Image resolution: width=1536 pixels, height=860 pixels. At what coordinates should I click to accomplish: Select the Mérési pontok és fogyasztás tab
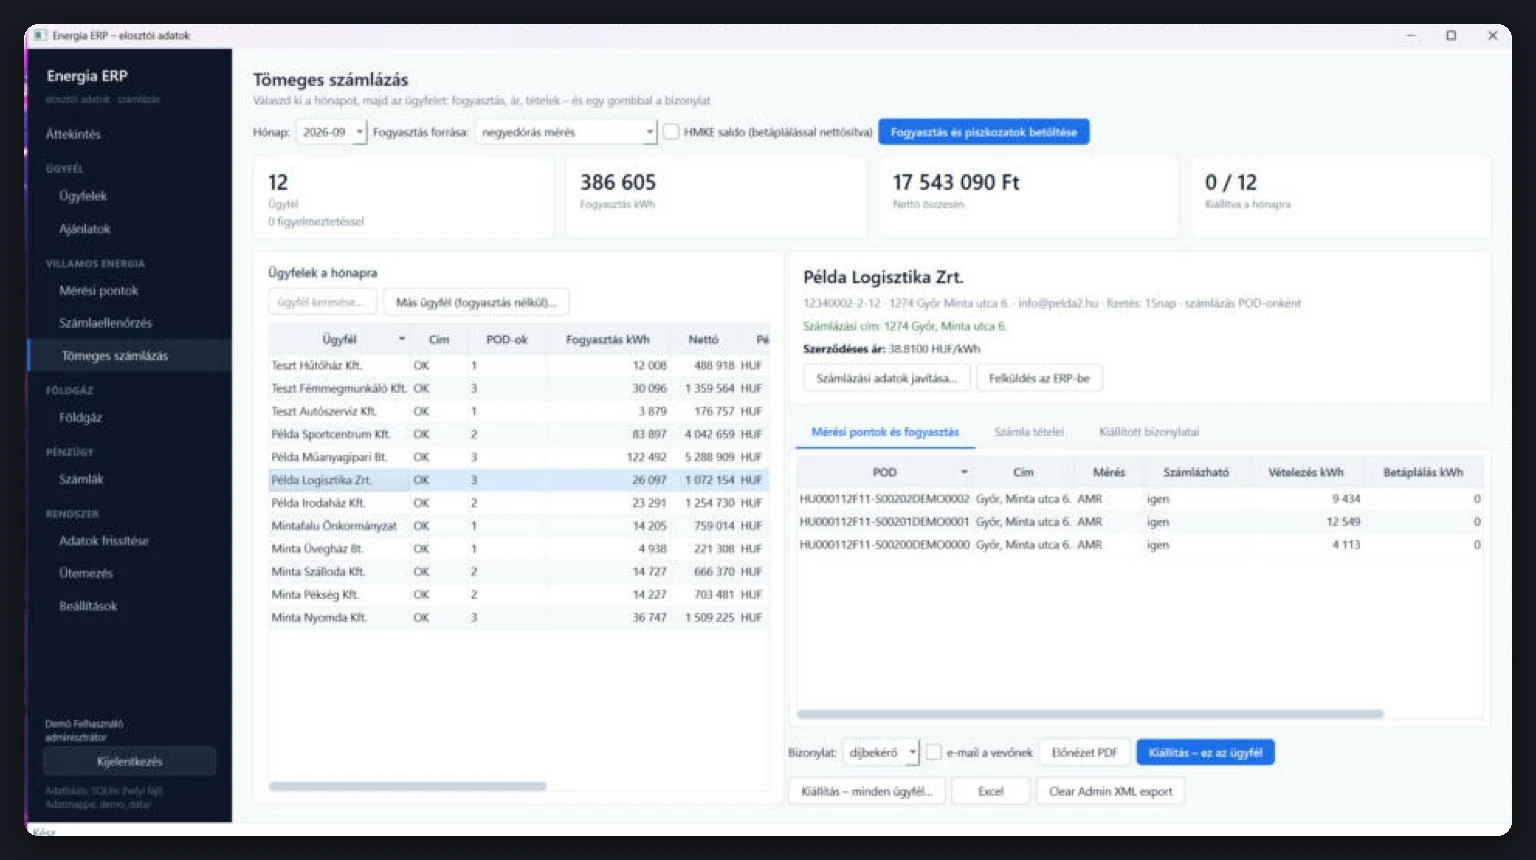click(x=885, y=432)
